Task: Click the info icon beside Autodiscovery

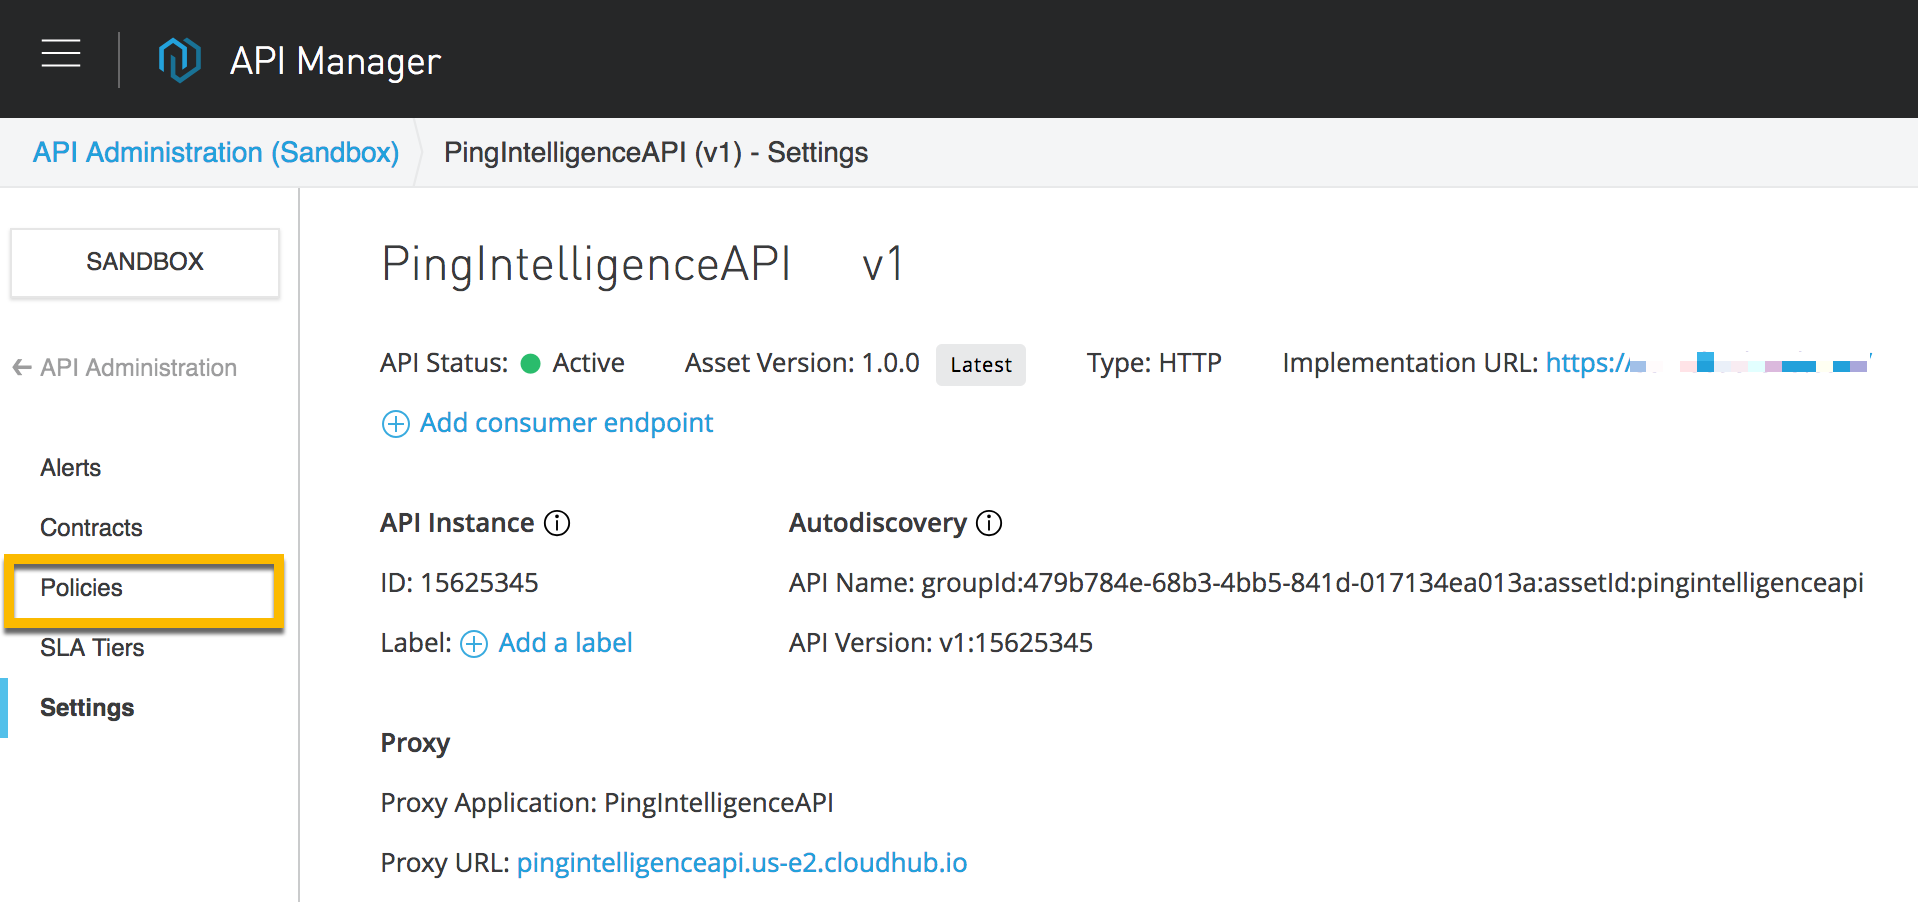Action: (989, 523)
